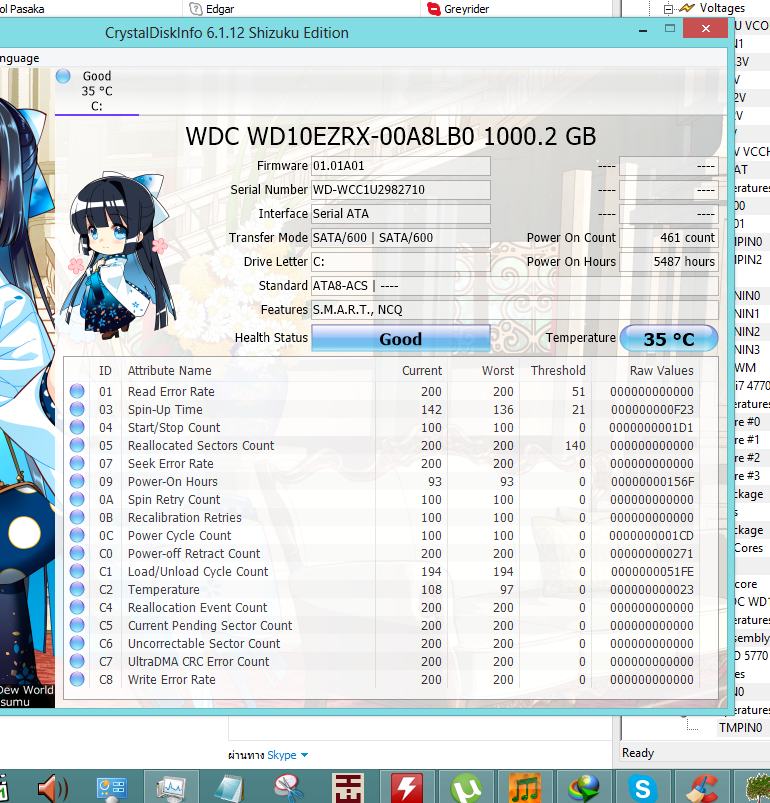Open the system monitor taskbar icon

(x=171, y=788)
